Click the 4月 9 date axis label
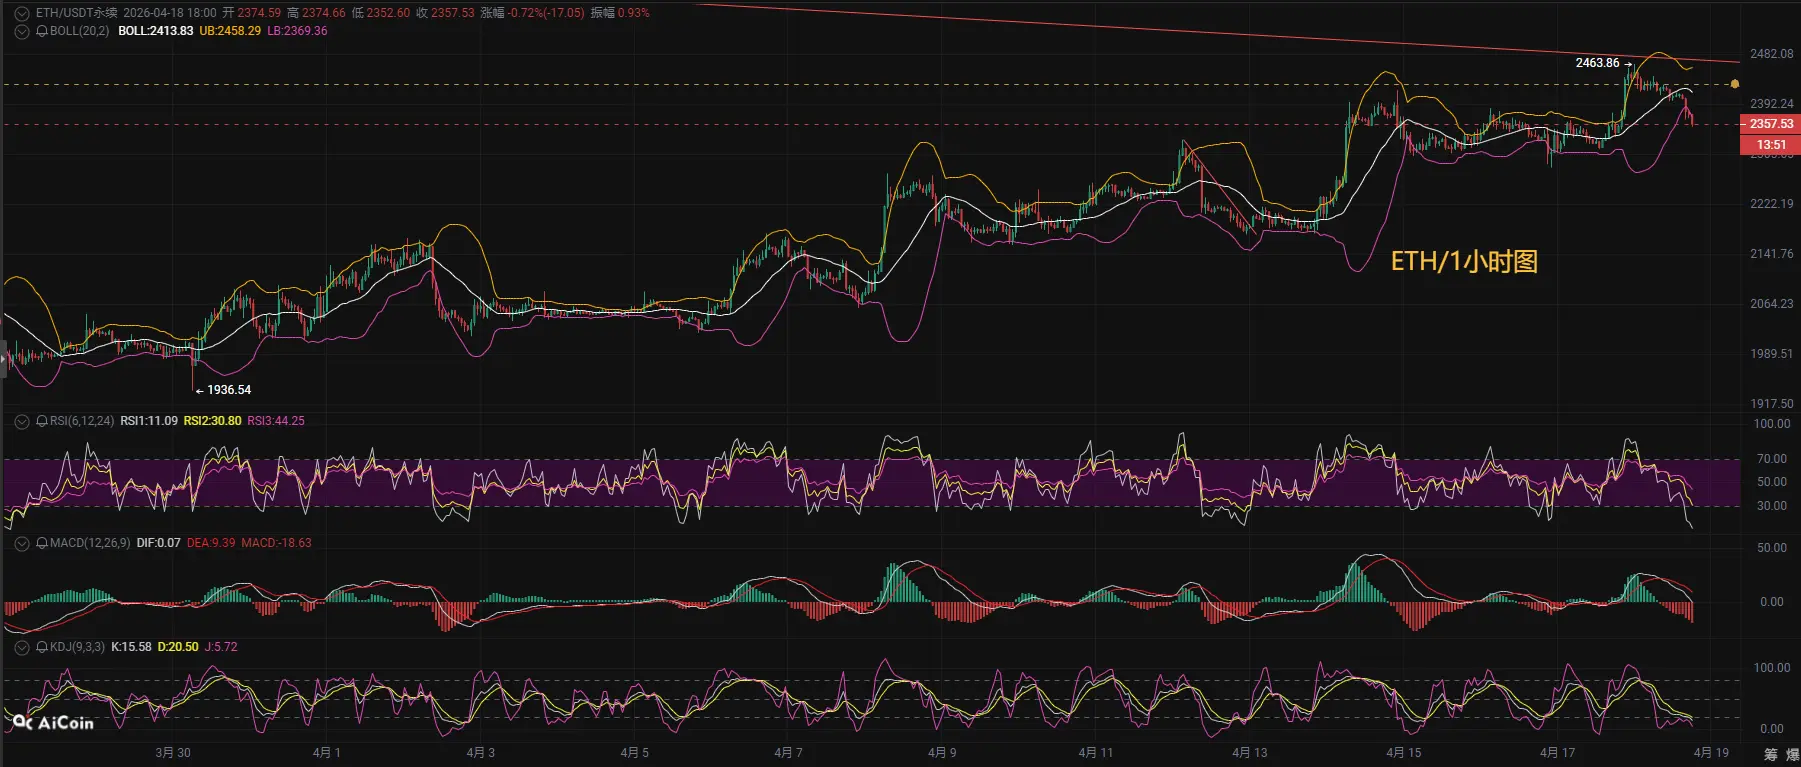The image size is (1801, 767). (942, 753)
